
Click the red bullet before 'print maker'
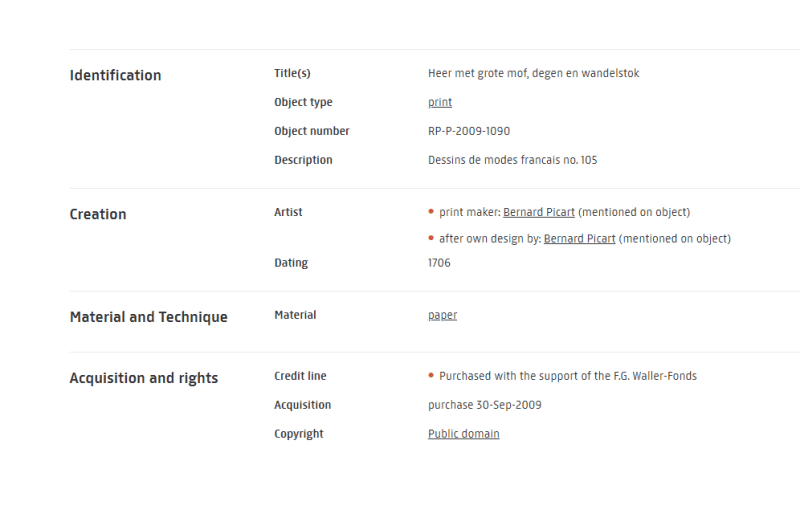click(x=431, y=211)
